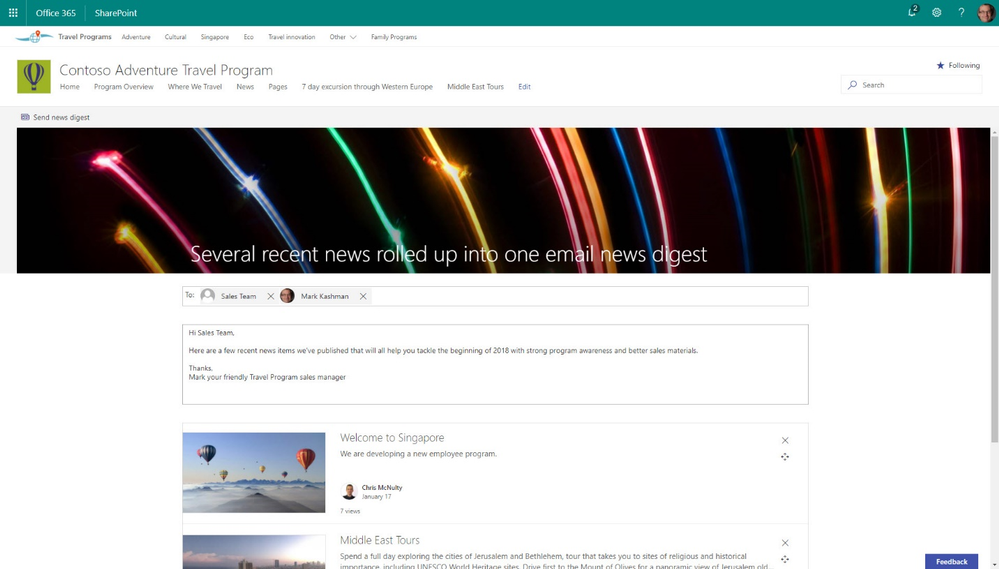
Task: Click Edit in the site navigation
Action: [524, 87]
